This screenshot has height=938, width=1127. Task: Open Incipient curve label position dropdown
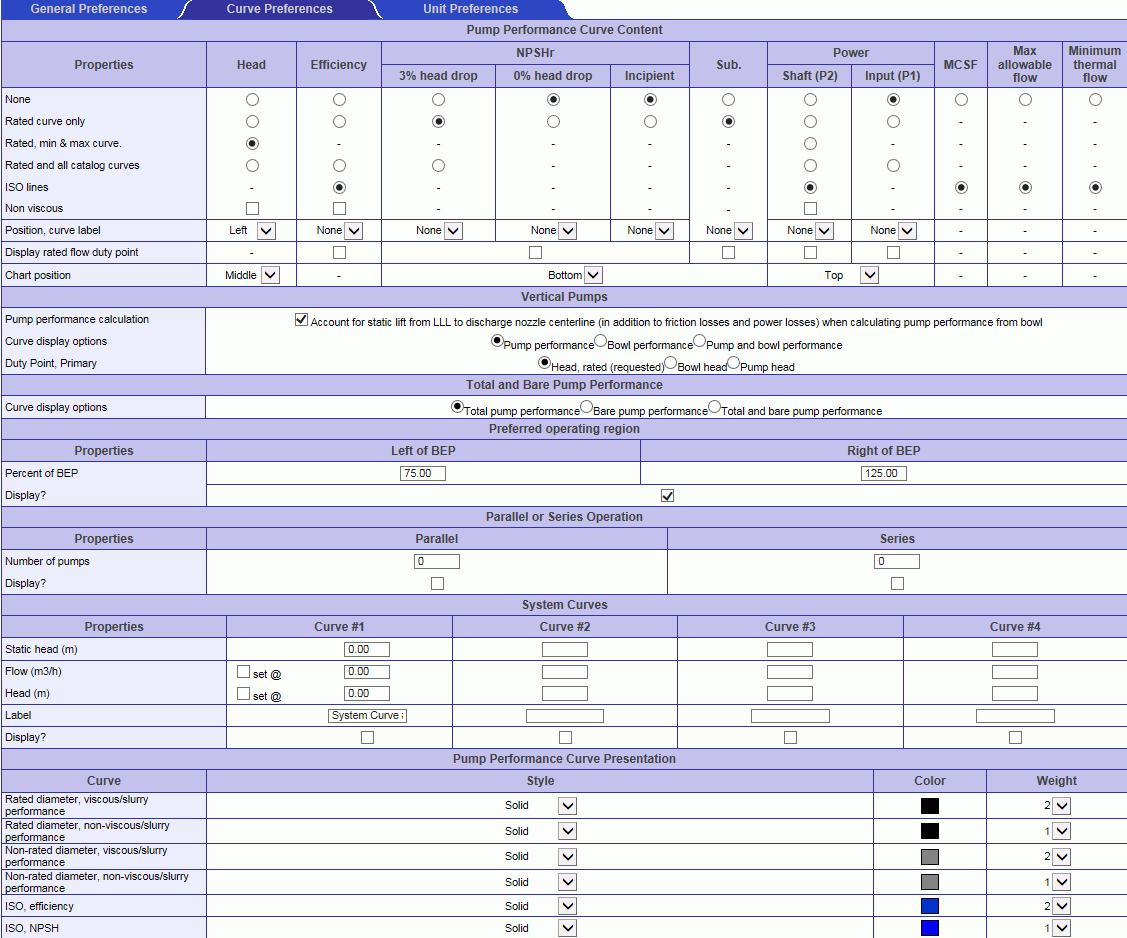click(x=664, y=231)
